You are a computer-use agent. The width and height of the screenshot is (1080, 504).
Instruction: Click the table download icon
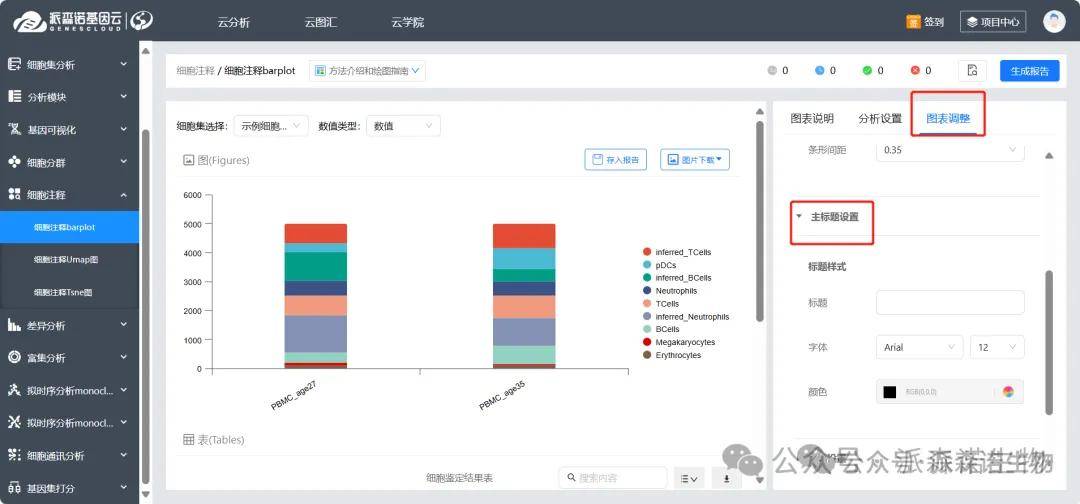tap(727, 478)
